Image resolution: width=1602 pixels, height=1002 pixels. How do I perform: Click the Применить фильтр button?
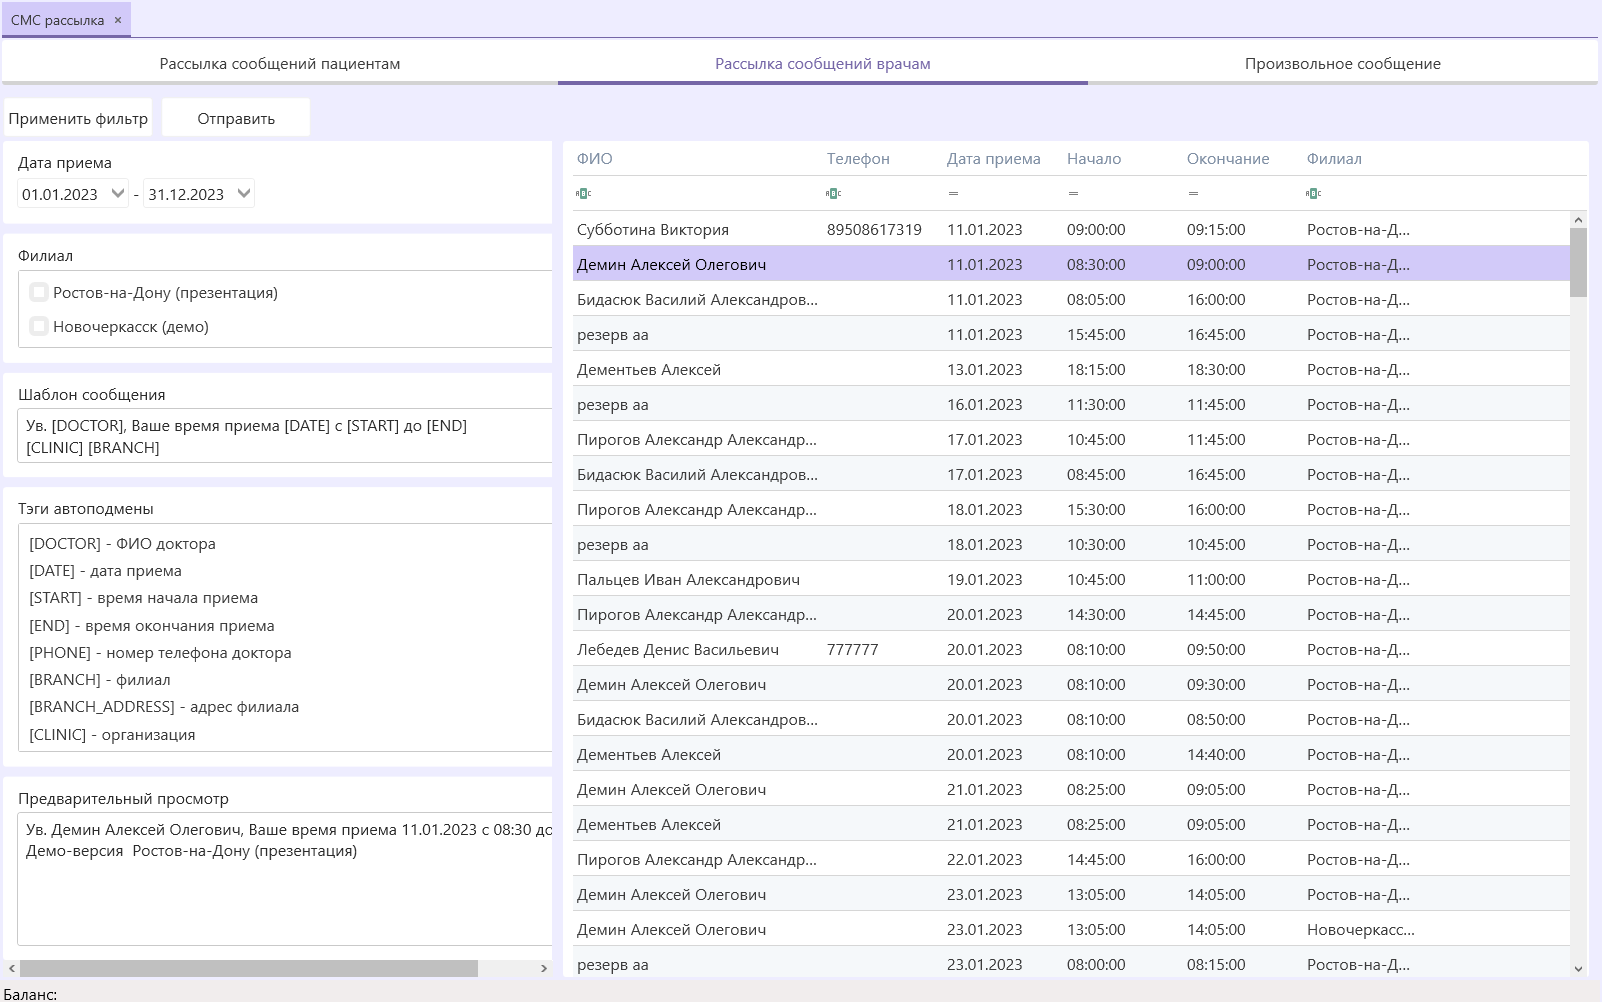(78, 118)
